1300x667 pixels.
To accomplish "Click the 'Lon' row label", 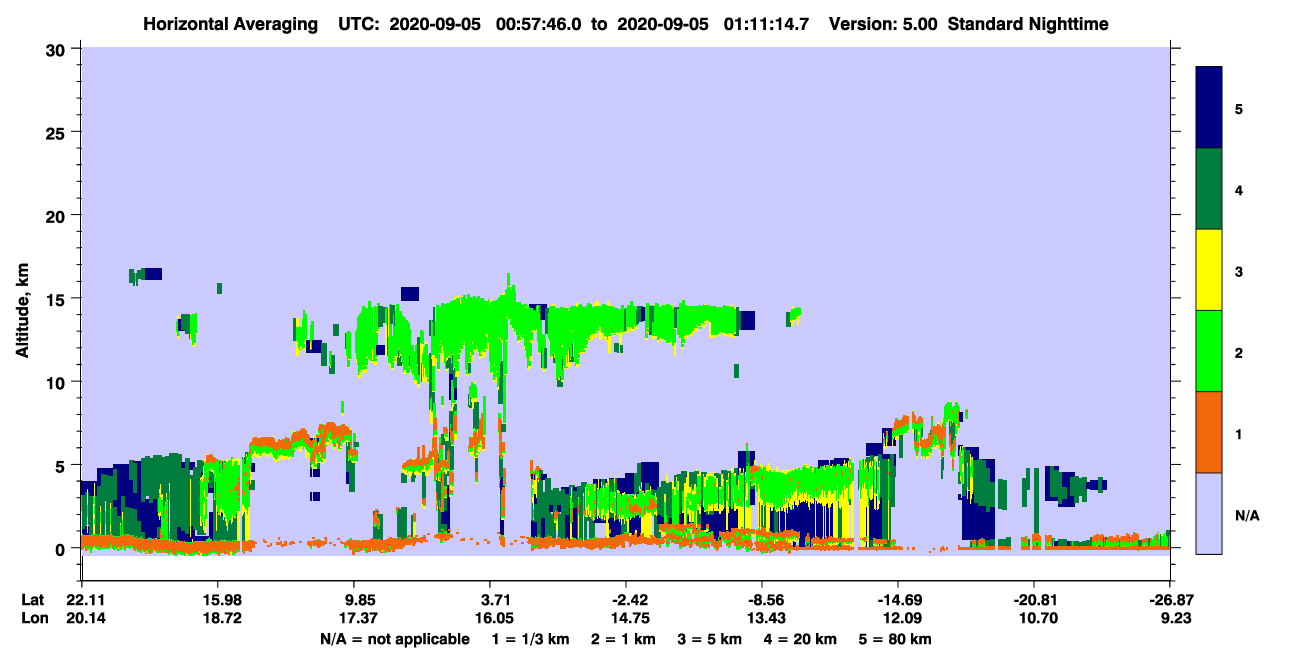I will tap(33, 618).
